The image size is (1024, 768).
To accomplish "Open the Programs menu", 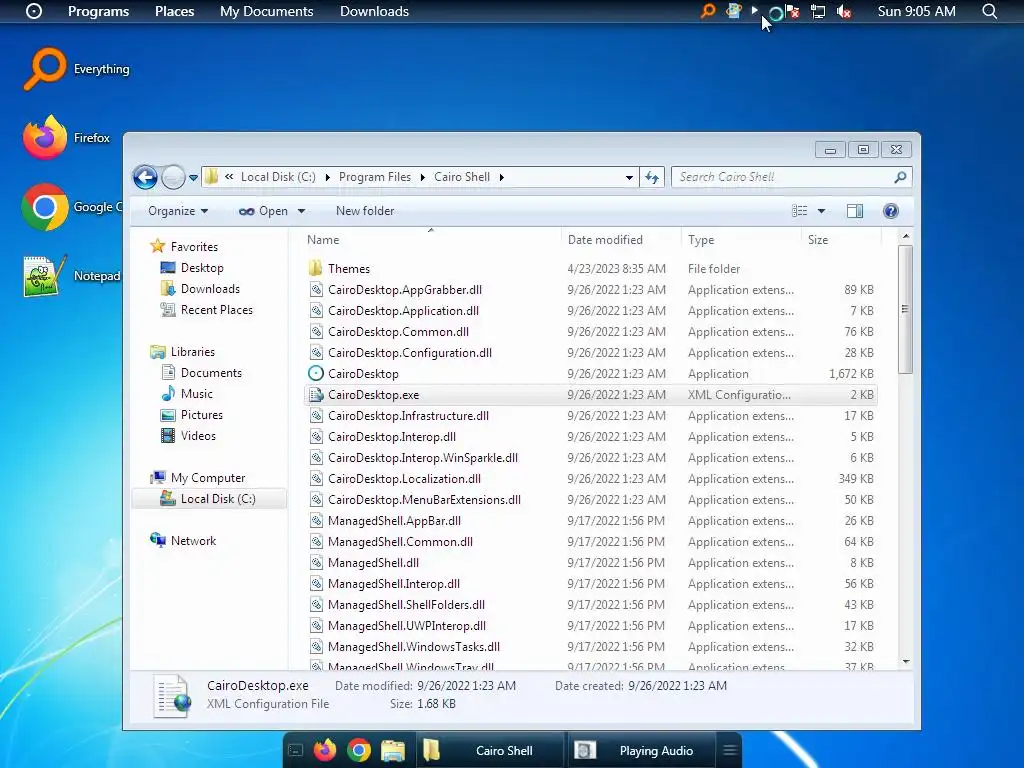I will (x=99, y=11).
